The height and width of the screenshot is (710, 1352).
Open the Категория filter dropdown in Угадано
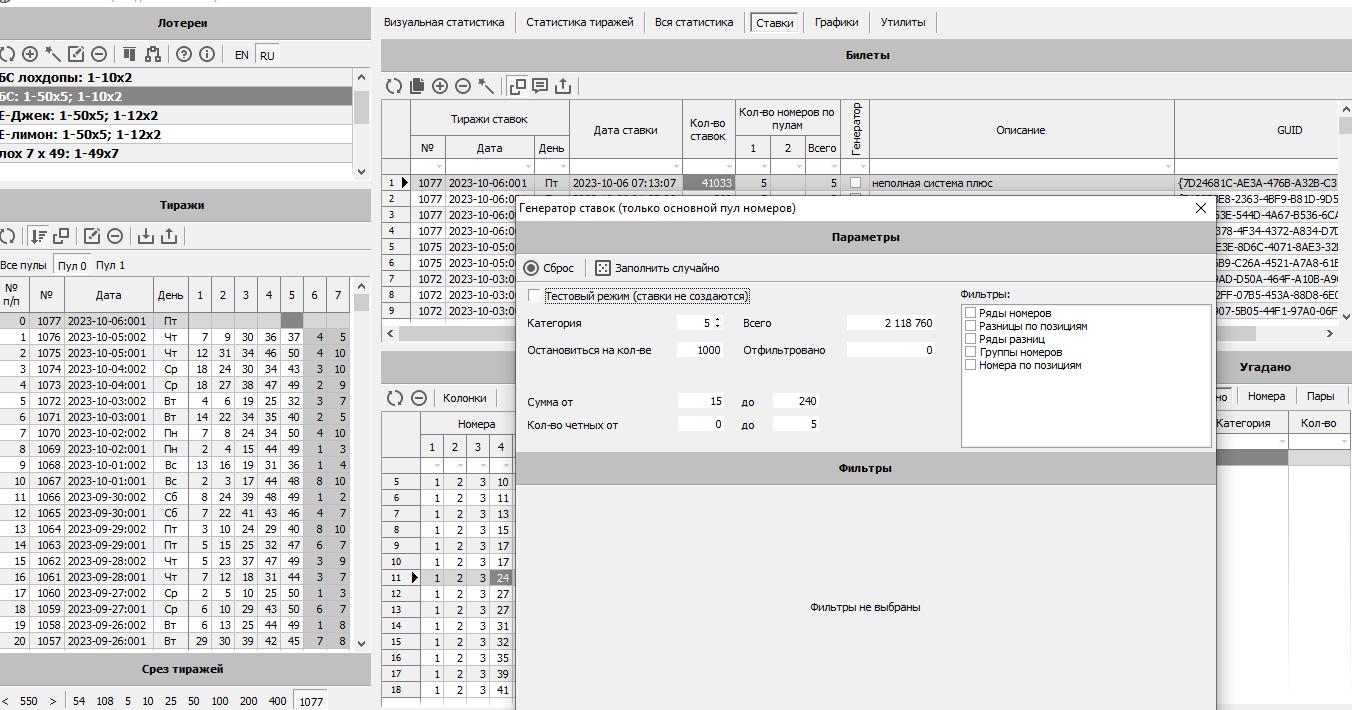(1281, 441)
